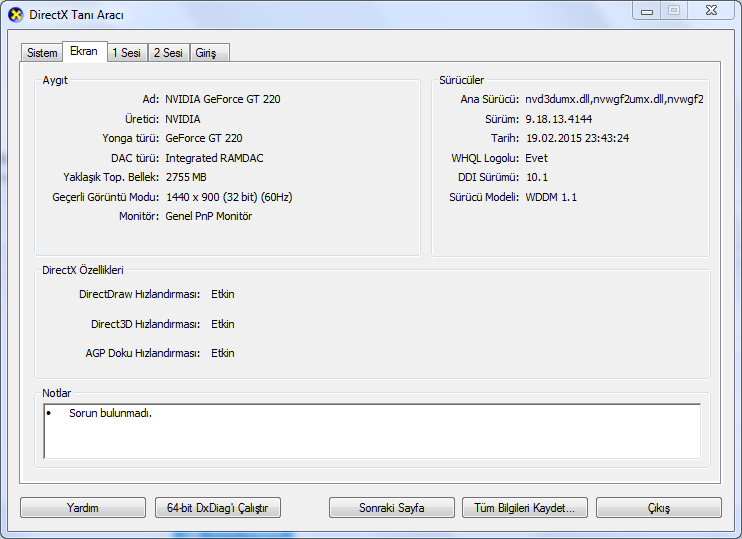Click the Üretici value NVIDIA

(x=183, y=119)
